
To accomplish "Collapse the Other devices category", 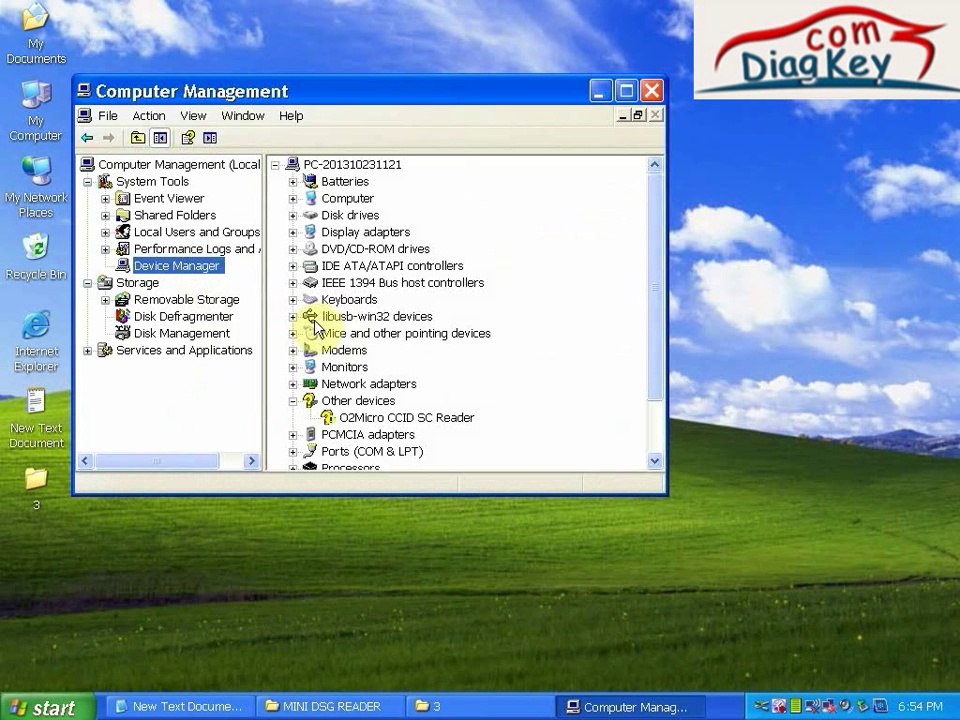I will pyautogui.click(x=293, y=401).
